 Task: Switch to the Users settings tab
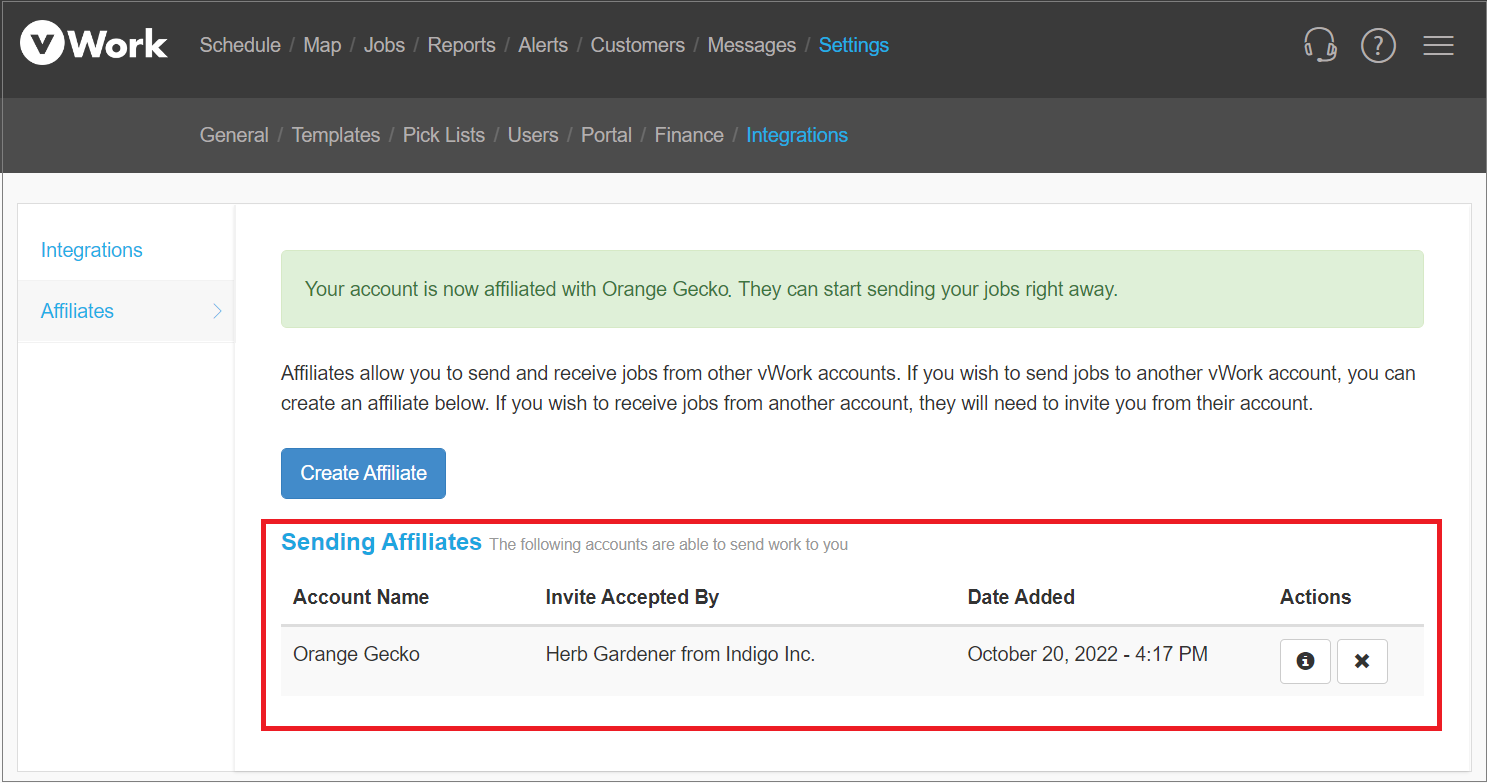point(533,135)
